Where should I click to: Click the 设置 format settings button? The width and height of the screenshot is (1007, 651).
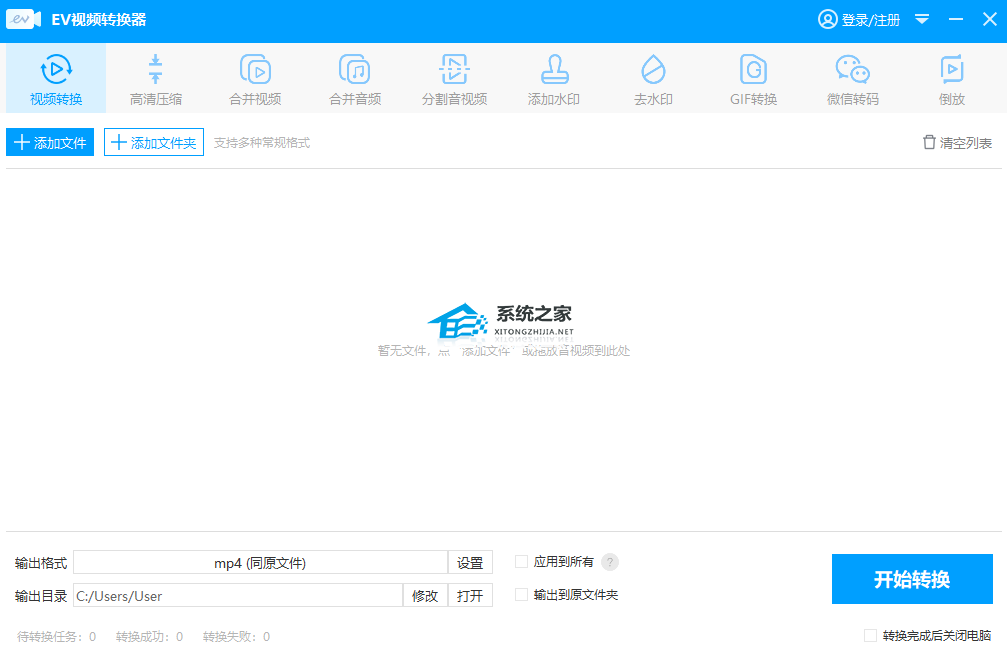pyautogui.click(x=470, y=562)
